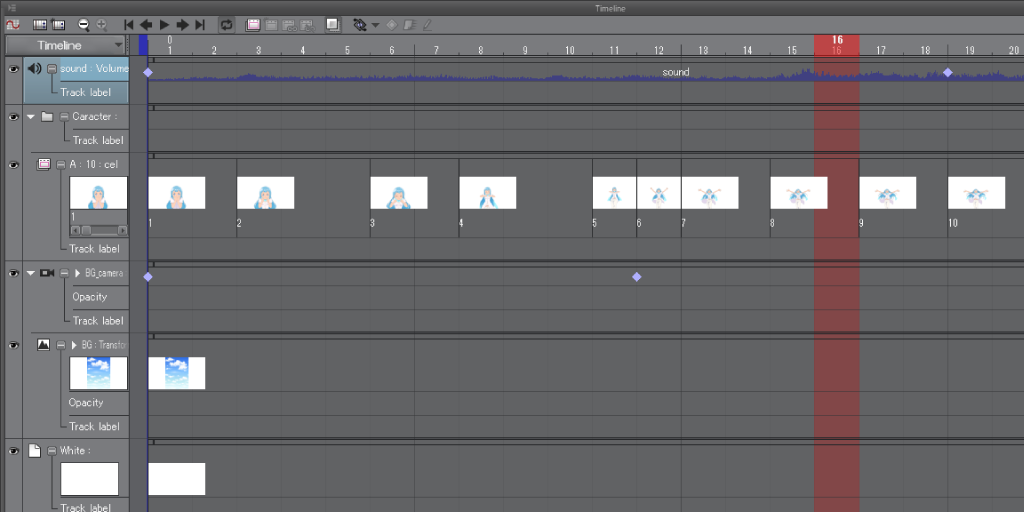Go to the last frame of the timeline
1024x512 pixels.
(200, 24)
